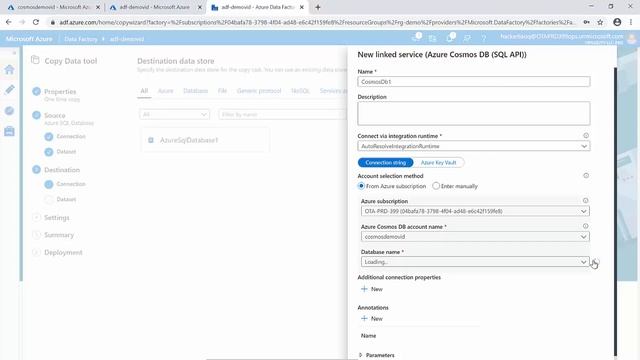Select the Generic protocol tab
The width and height of the screenshot is (640, 360).
coord(259,91)
